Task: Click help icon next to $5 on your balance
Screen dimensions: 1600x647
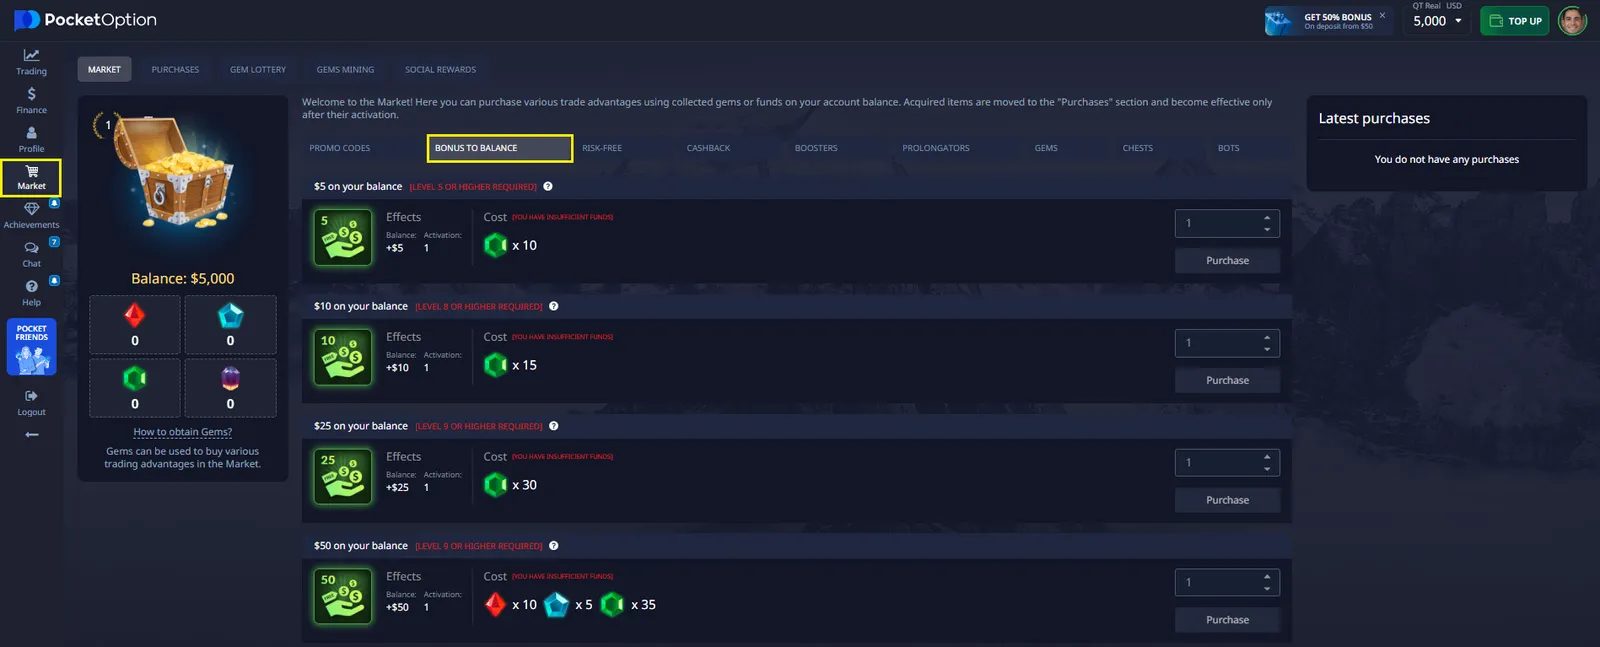Action: (548, 186)
